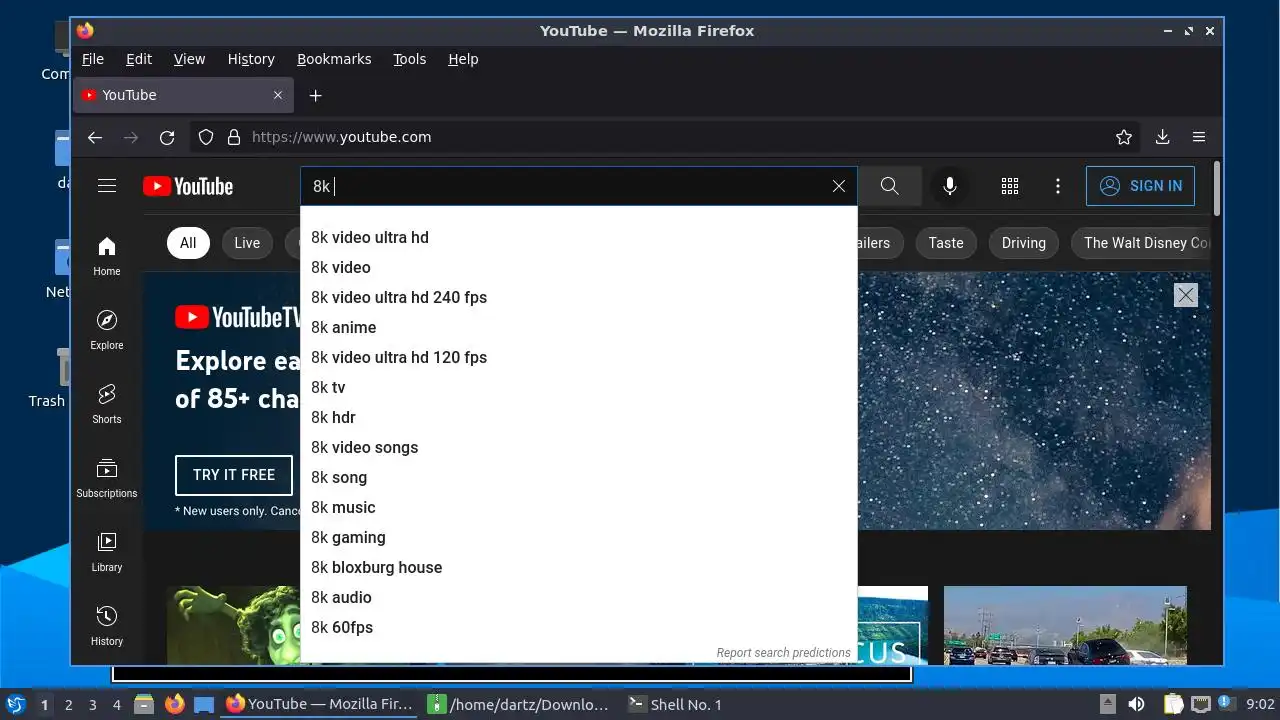Screen dimensions: 1280x720
Task: Open Shorts in the sidebar
Action: [107, 404]
